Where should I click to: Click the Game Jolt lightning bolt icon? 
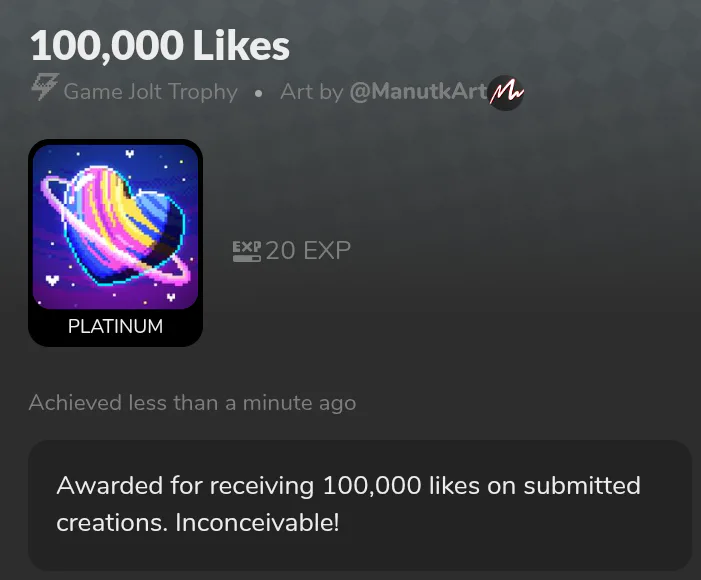point(45,87)
